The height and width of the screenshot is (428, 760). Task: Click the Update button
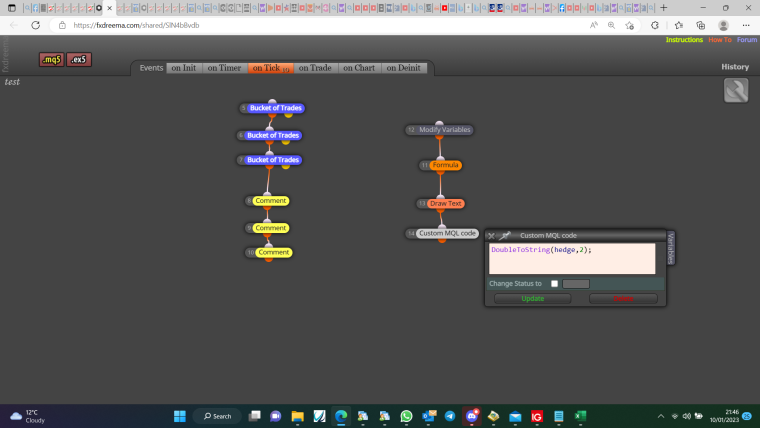(x=532, y=299)
